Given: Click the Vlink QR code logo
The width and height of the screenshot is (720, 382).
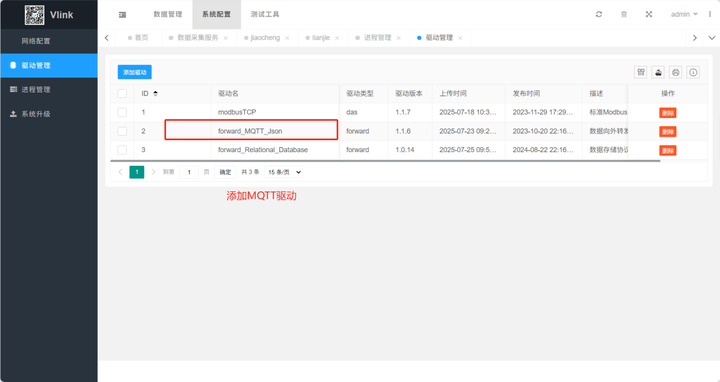Looking at the screenshot, I should pos(34,15).
